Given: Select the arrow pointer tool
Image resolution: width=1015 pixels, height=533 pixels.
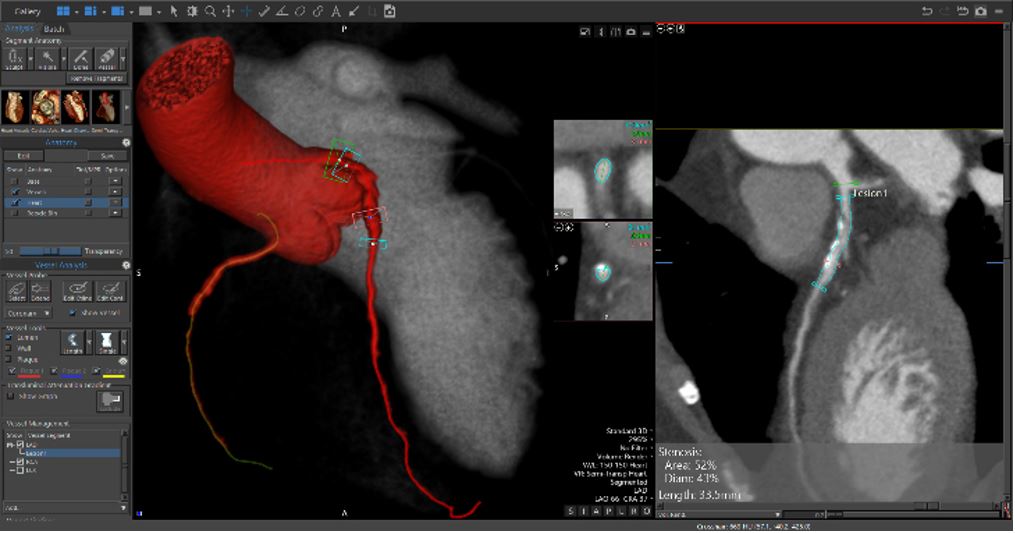Looking at the screenshot, I should 174,11.
